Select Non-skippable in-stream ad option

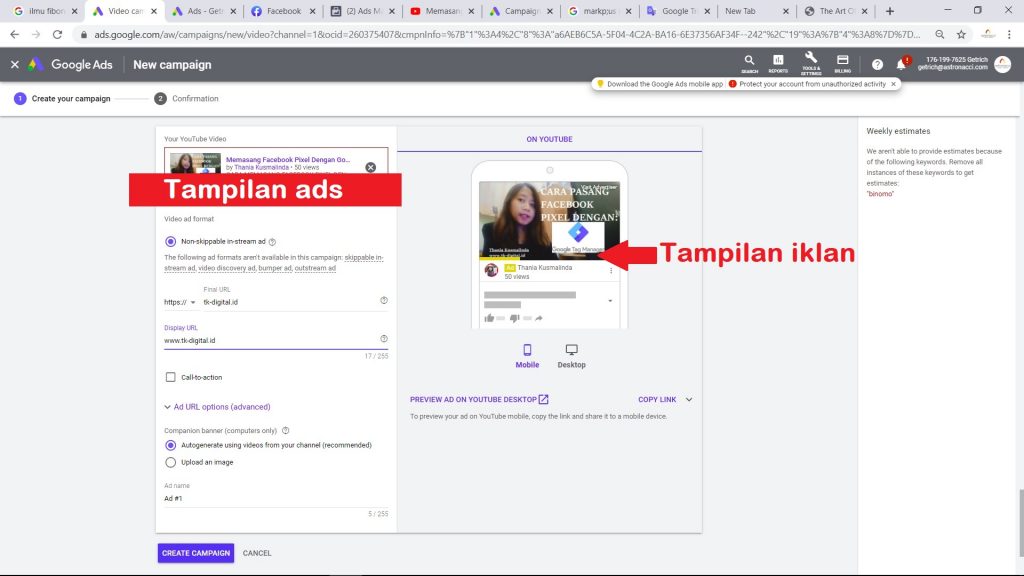pos(170,241)
